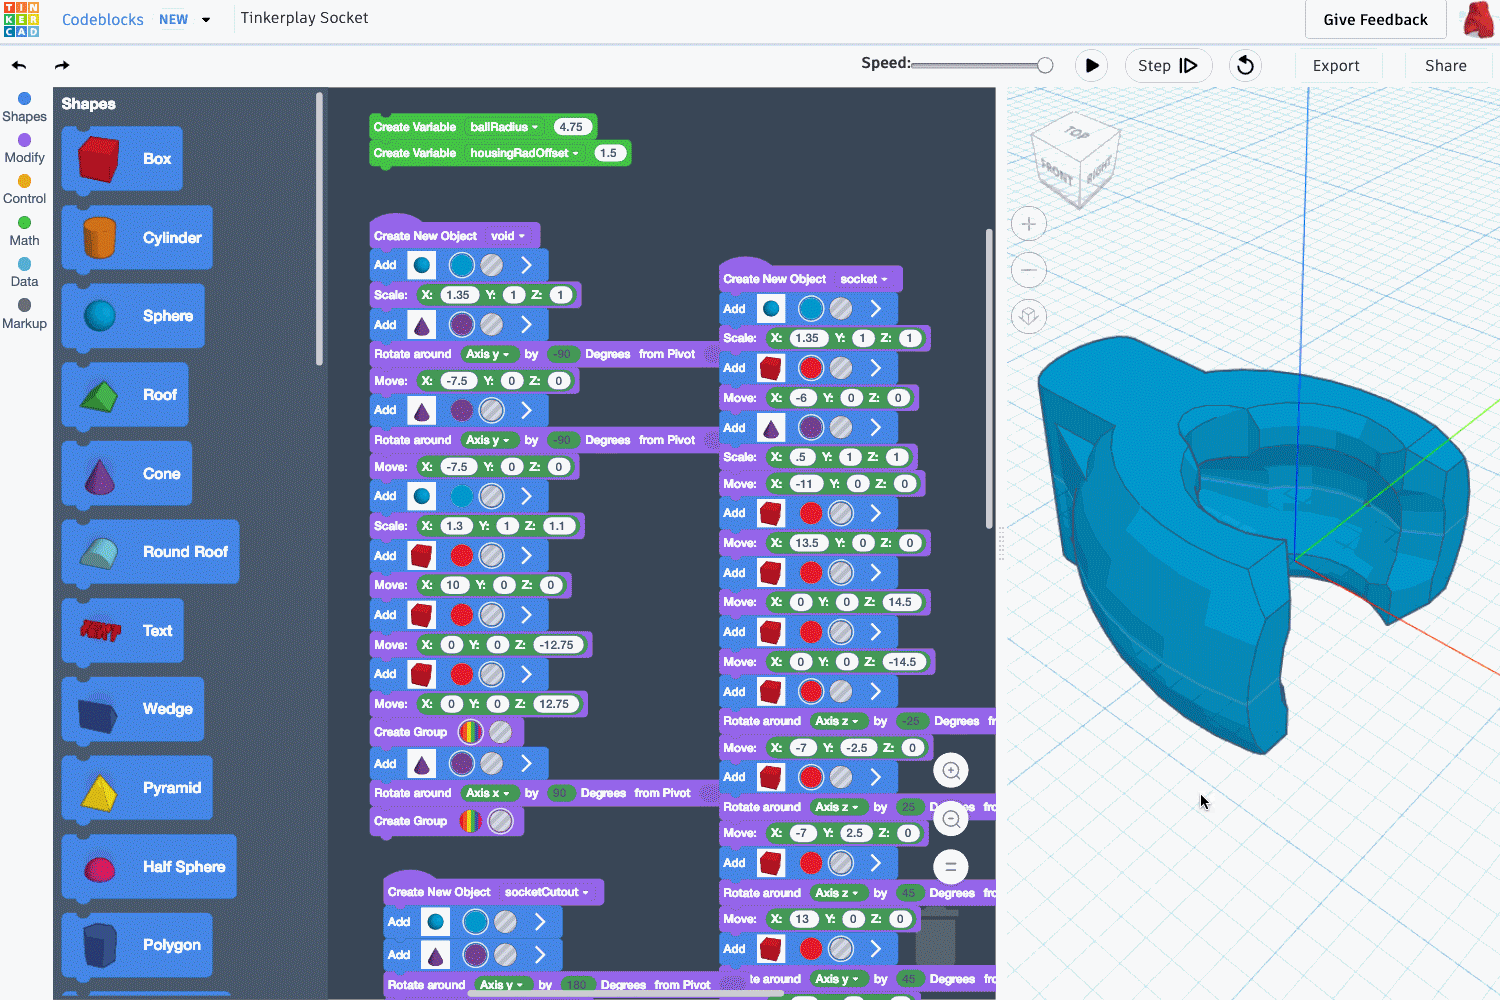1500x1000 pixels.
Task: Open Give Feedback
Action: coord(1375,20)
